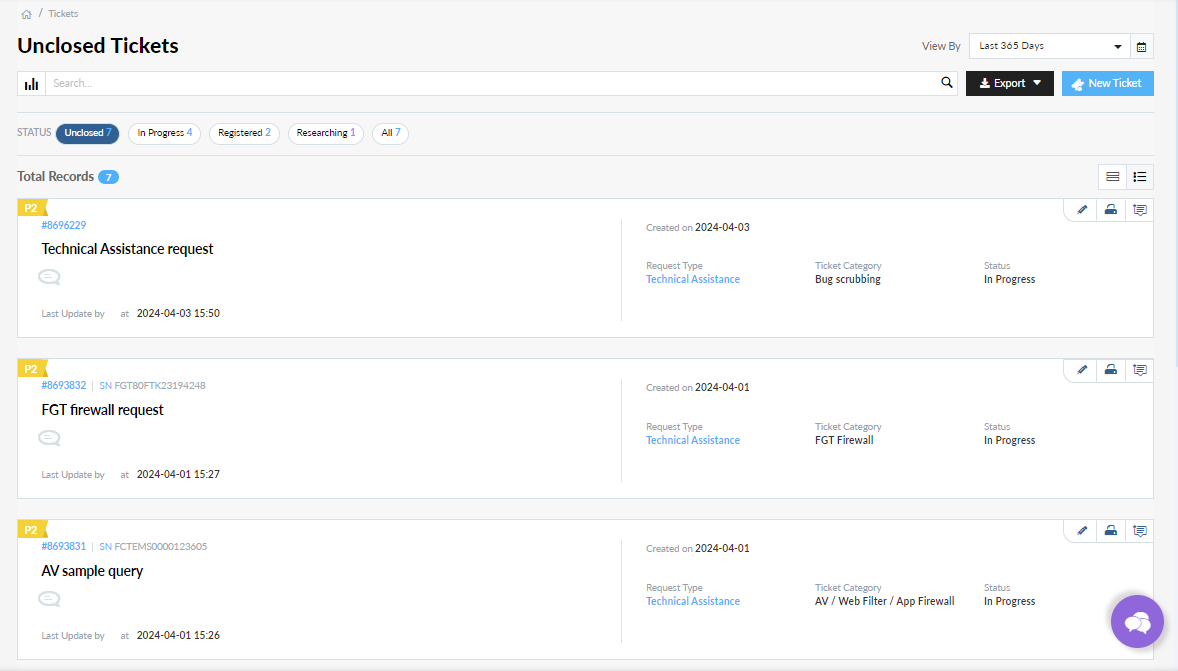Edit ticket #8693831 with pencil icon

(1082, 530)
